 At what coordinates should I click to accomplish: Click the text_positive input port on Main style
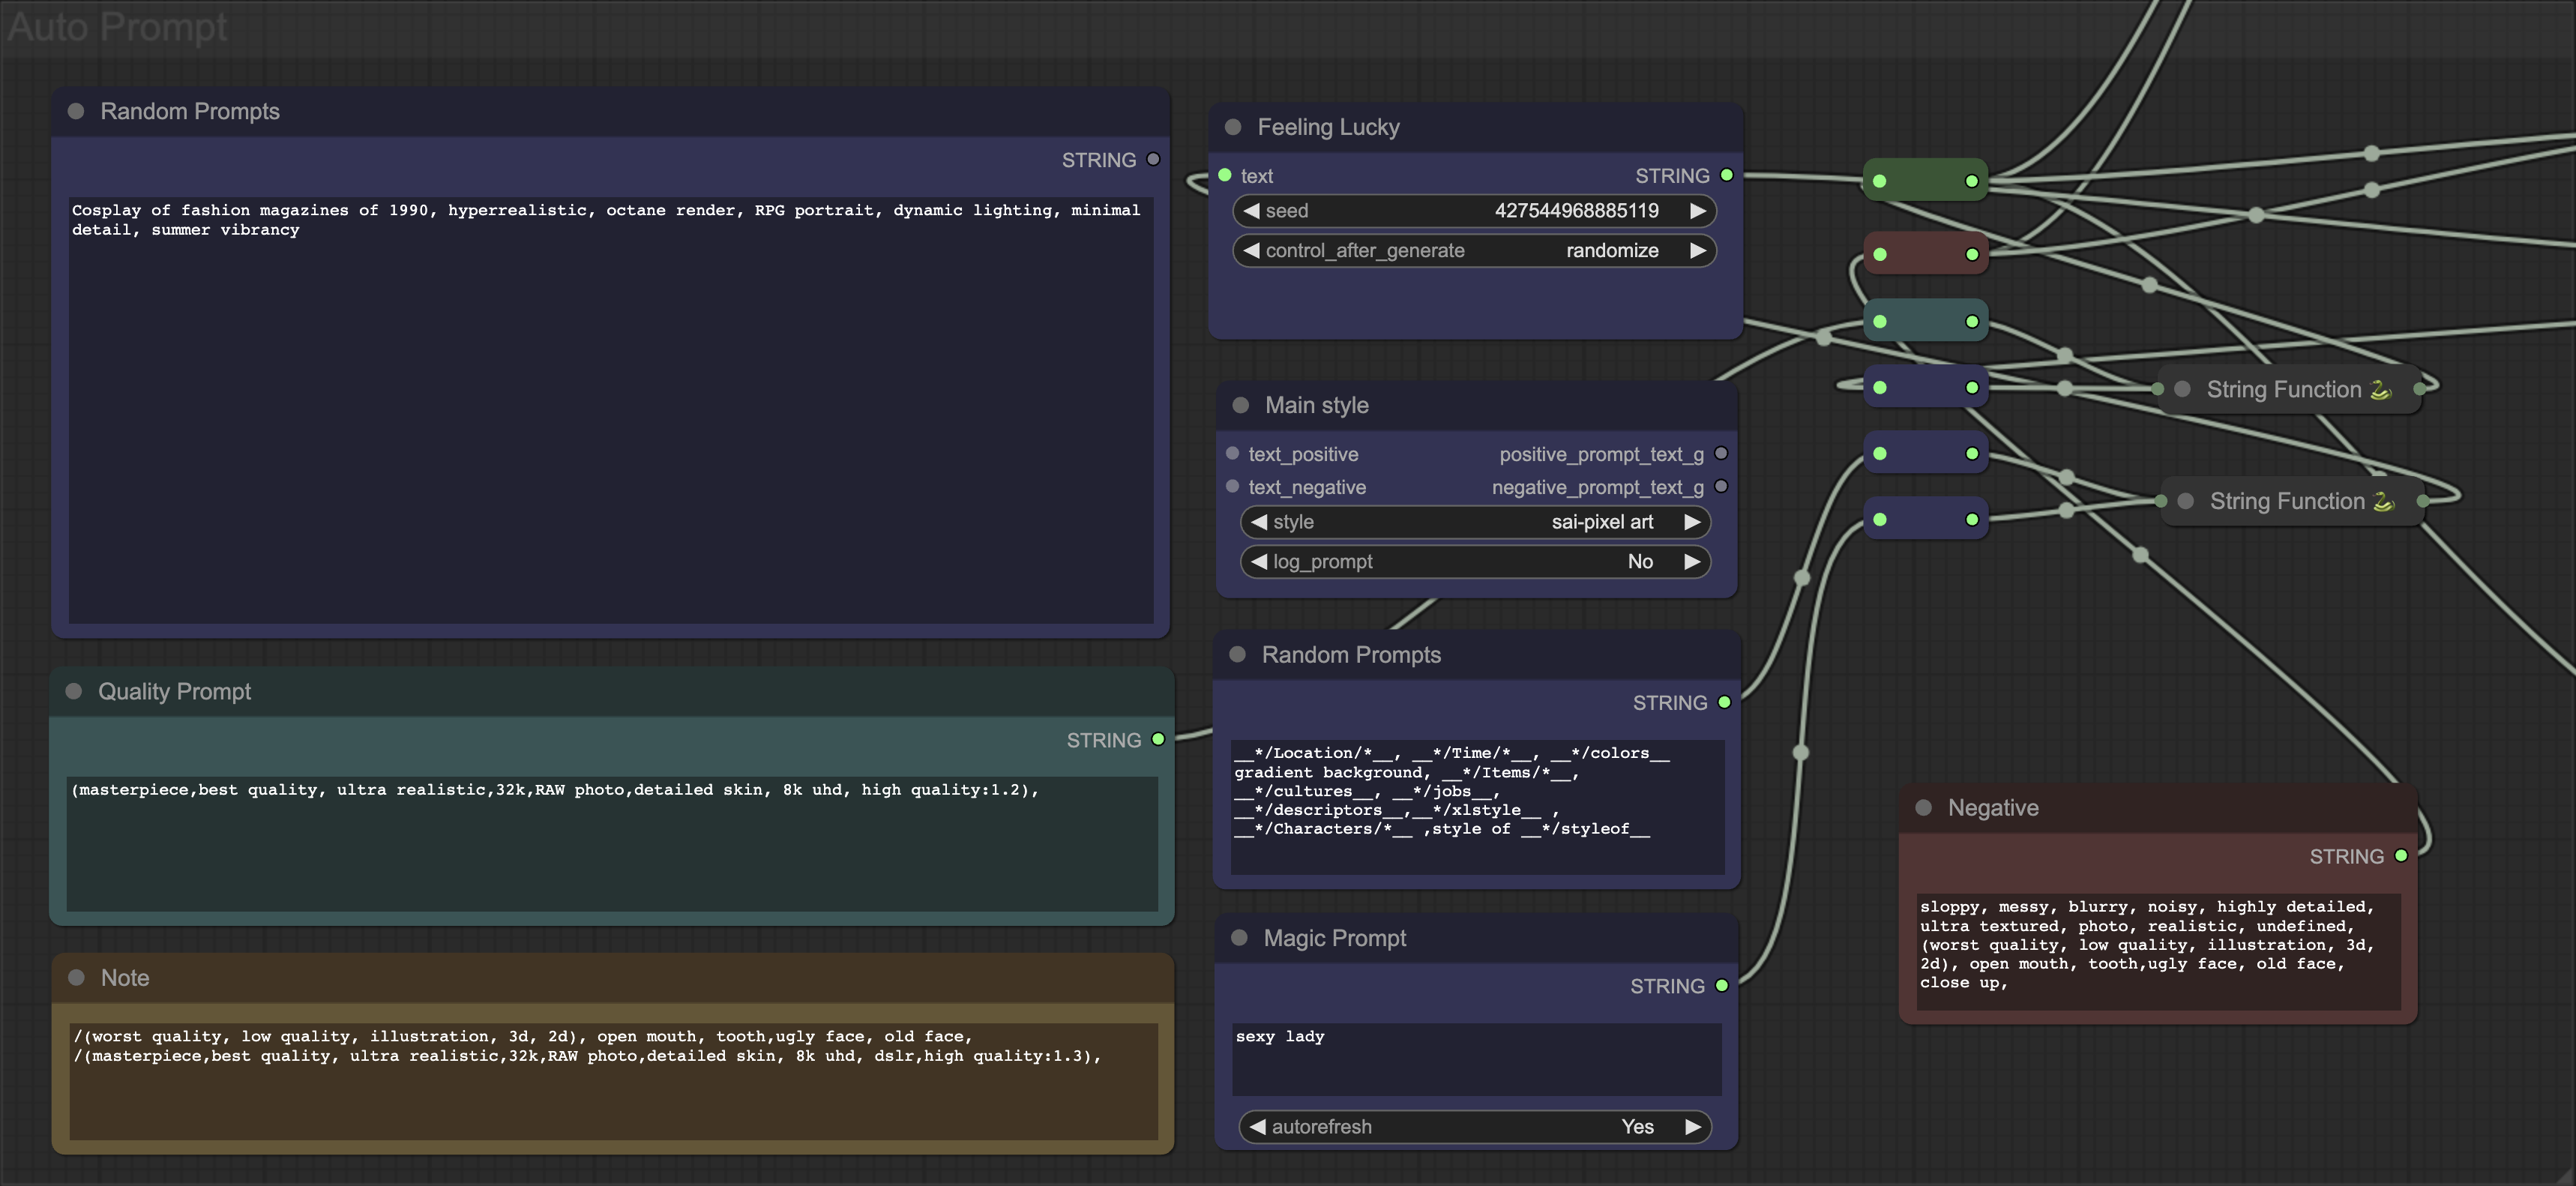click(x=1233, y=453)
